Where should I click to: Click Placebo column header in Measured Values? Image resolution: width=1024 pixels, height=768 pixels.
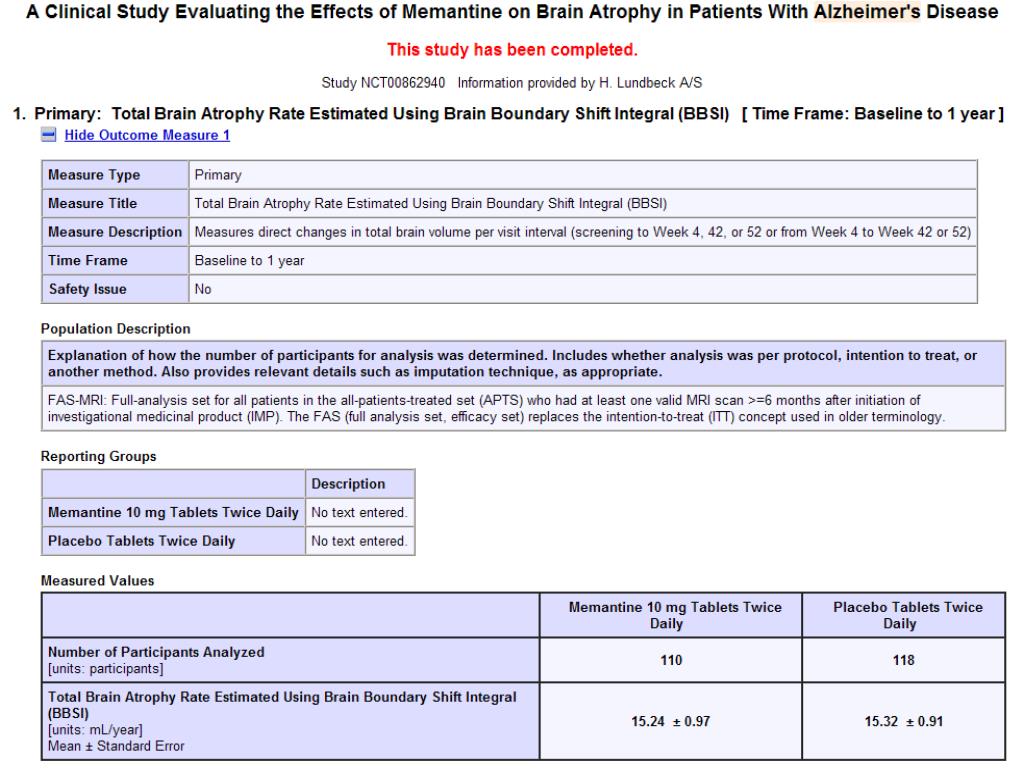click(x=904, y=615)
